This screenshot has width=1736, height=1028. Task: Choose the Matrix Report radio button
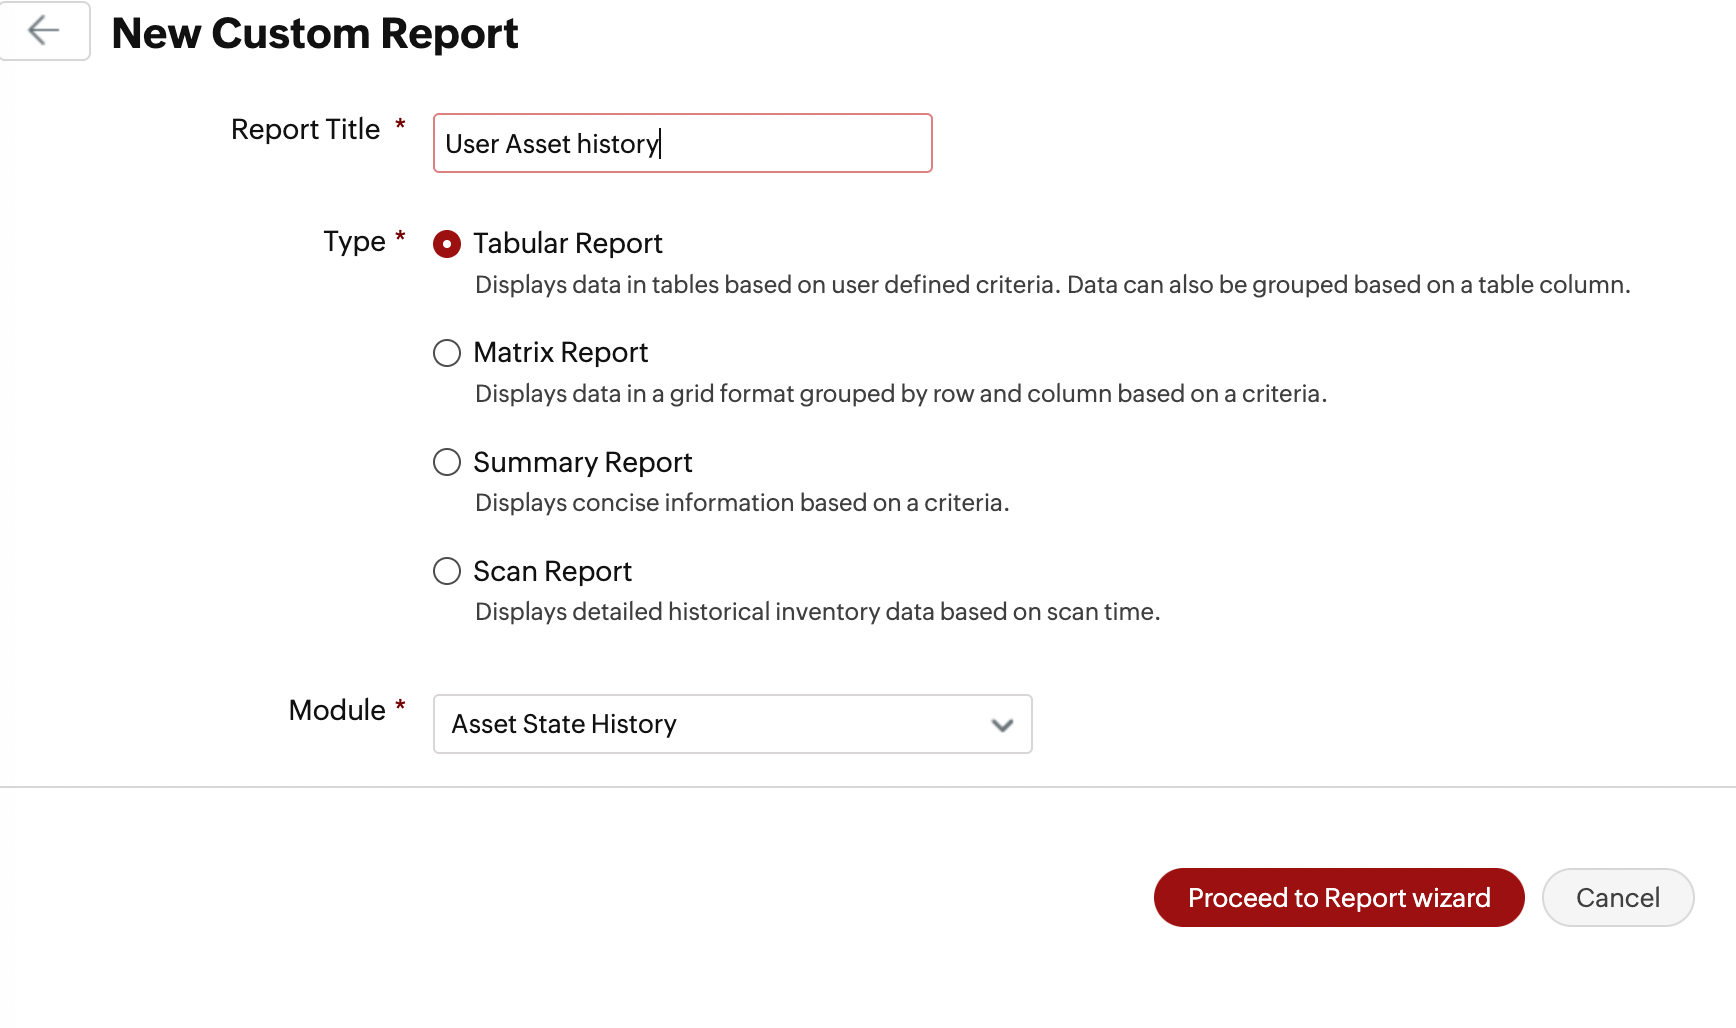(x=447, y=353)
